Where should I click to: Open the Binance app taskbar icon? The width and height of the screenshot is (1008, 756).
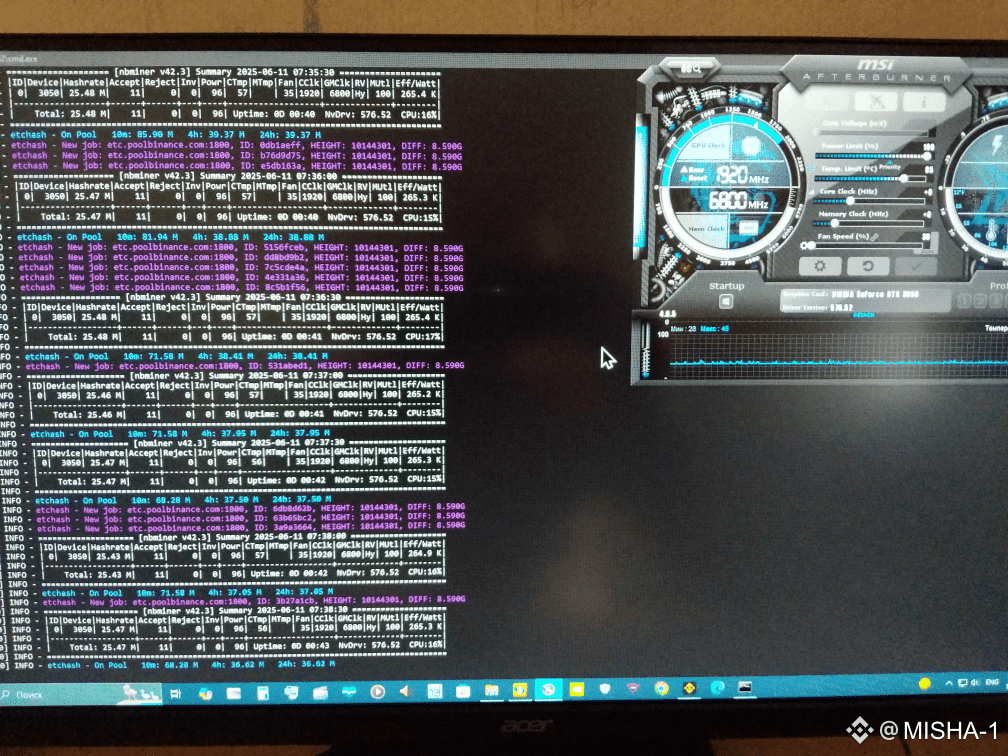690,688
